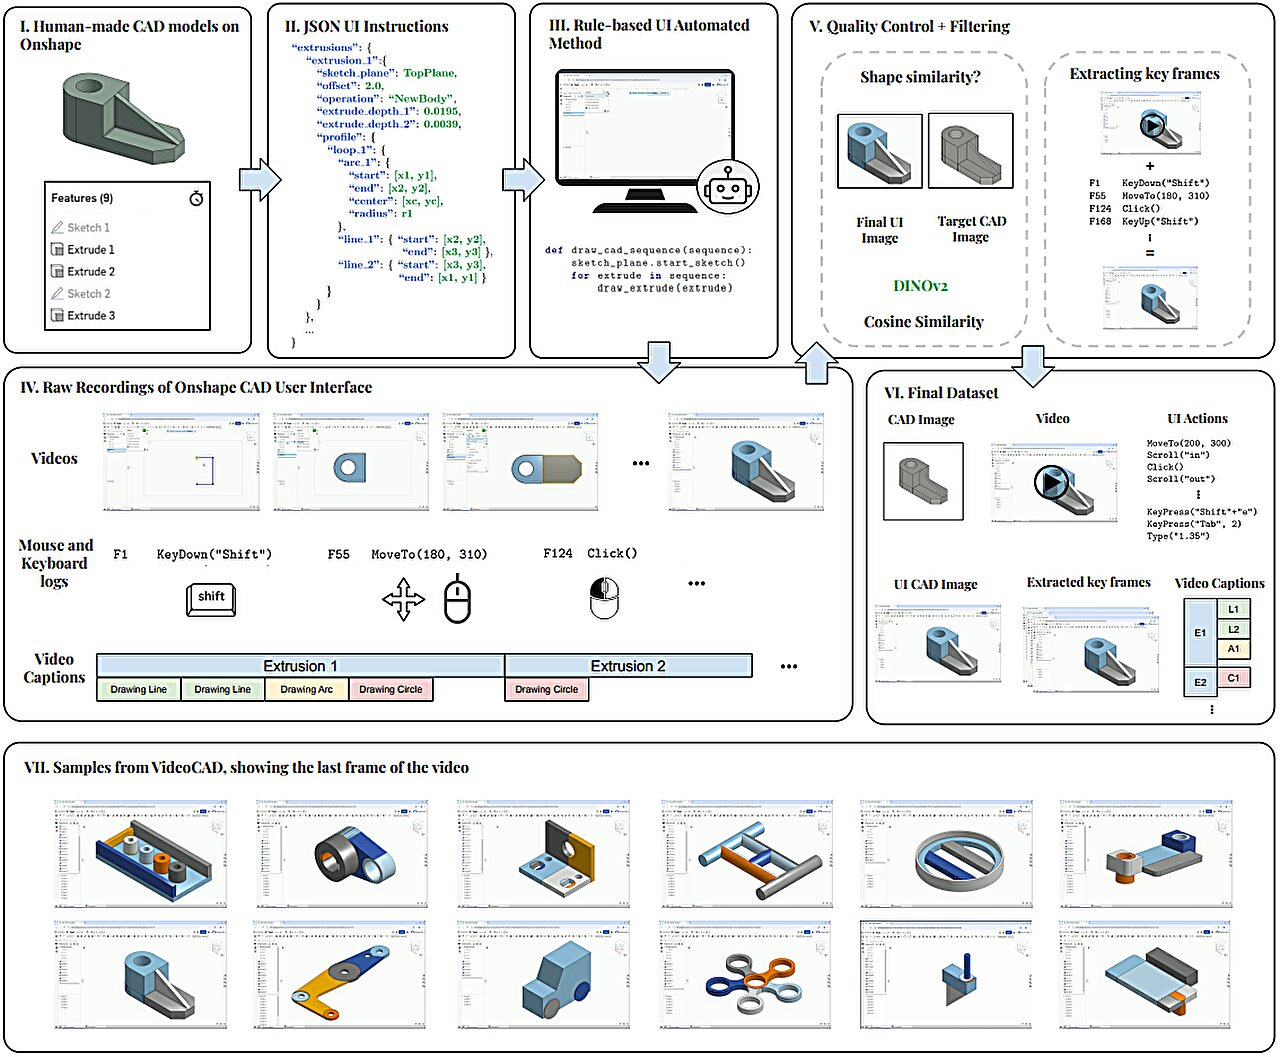Play the Final Dataset video thumbnail
This screenshot has width=1280, height=1057.
tap(1053, 482)
